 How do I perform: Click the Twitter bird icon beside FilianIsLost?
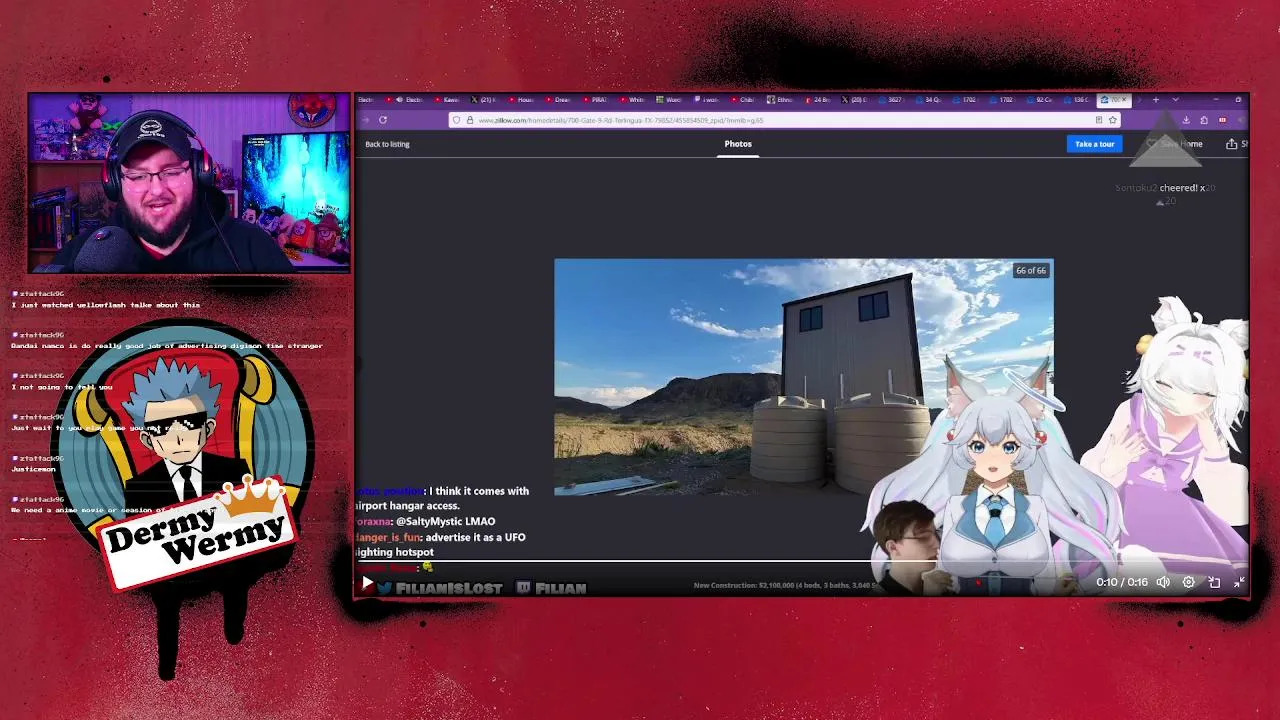point(385,587)
